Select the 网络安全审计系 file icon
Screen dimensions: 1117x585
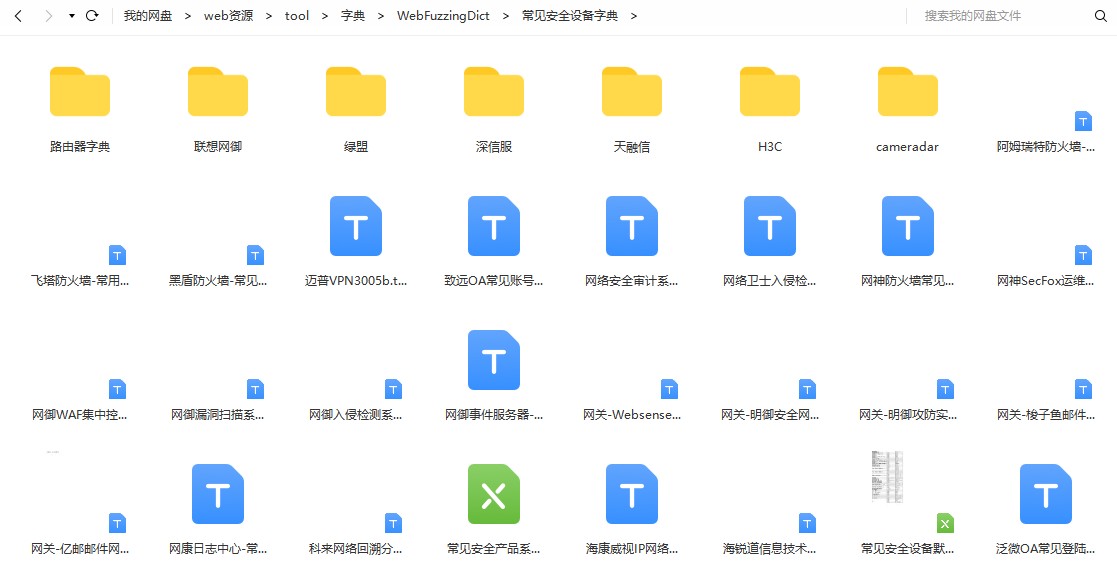click(x=632, y=226)
